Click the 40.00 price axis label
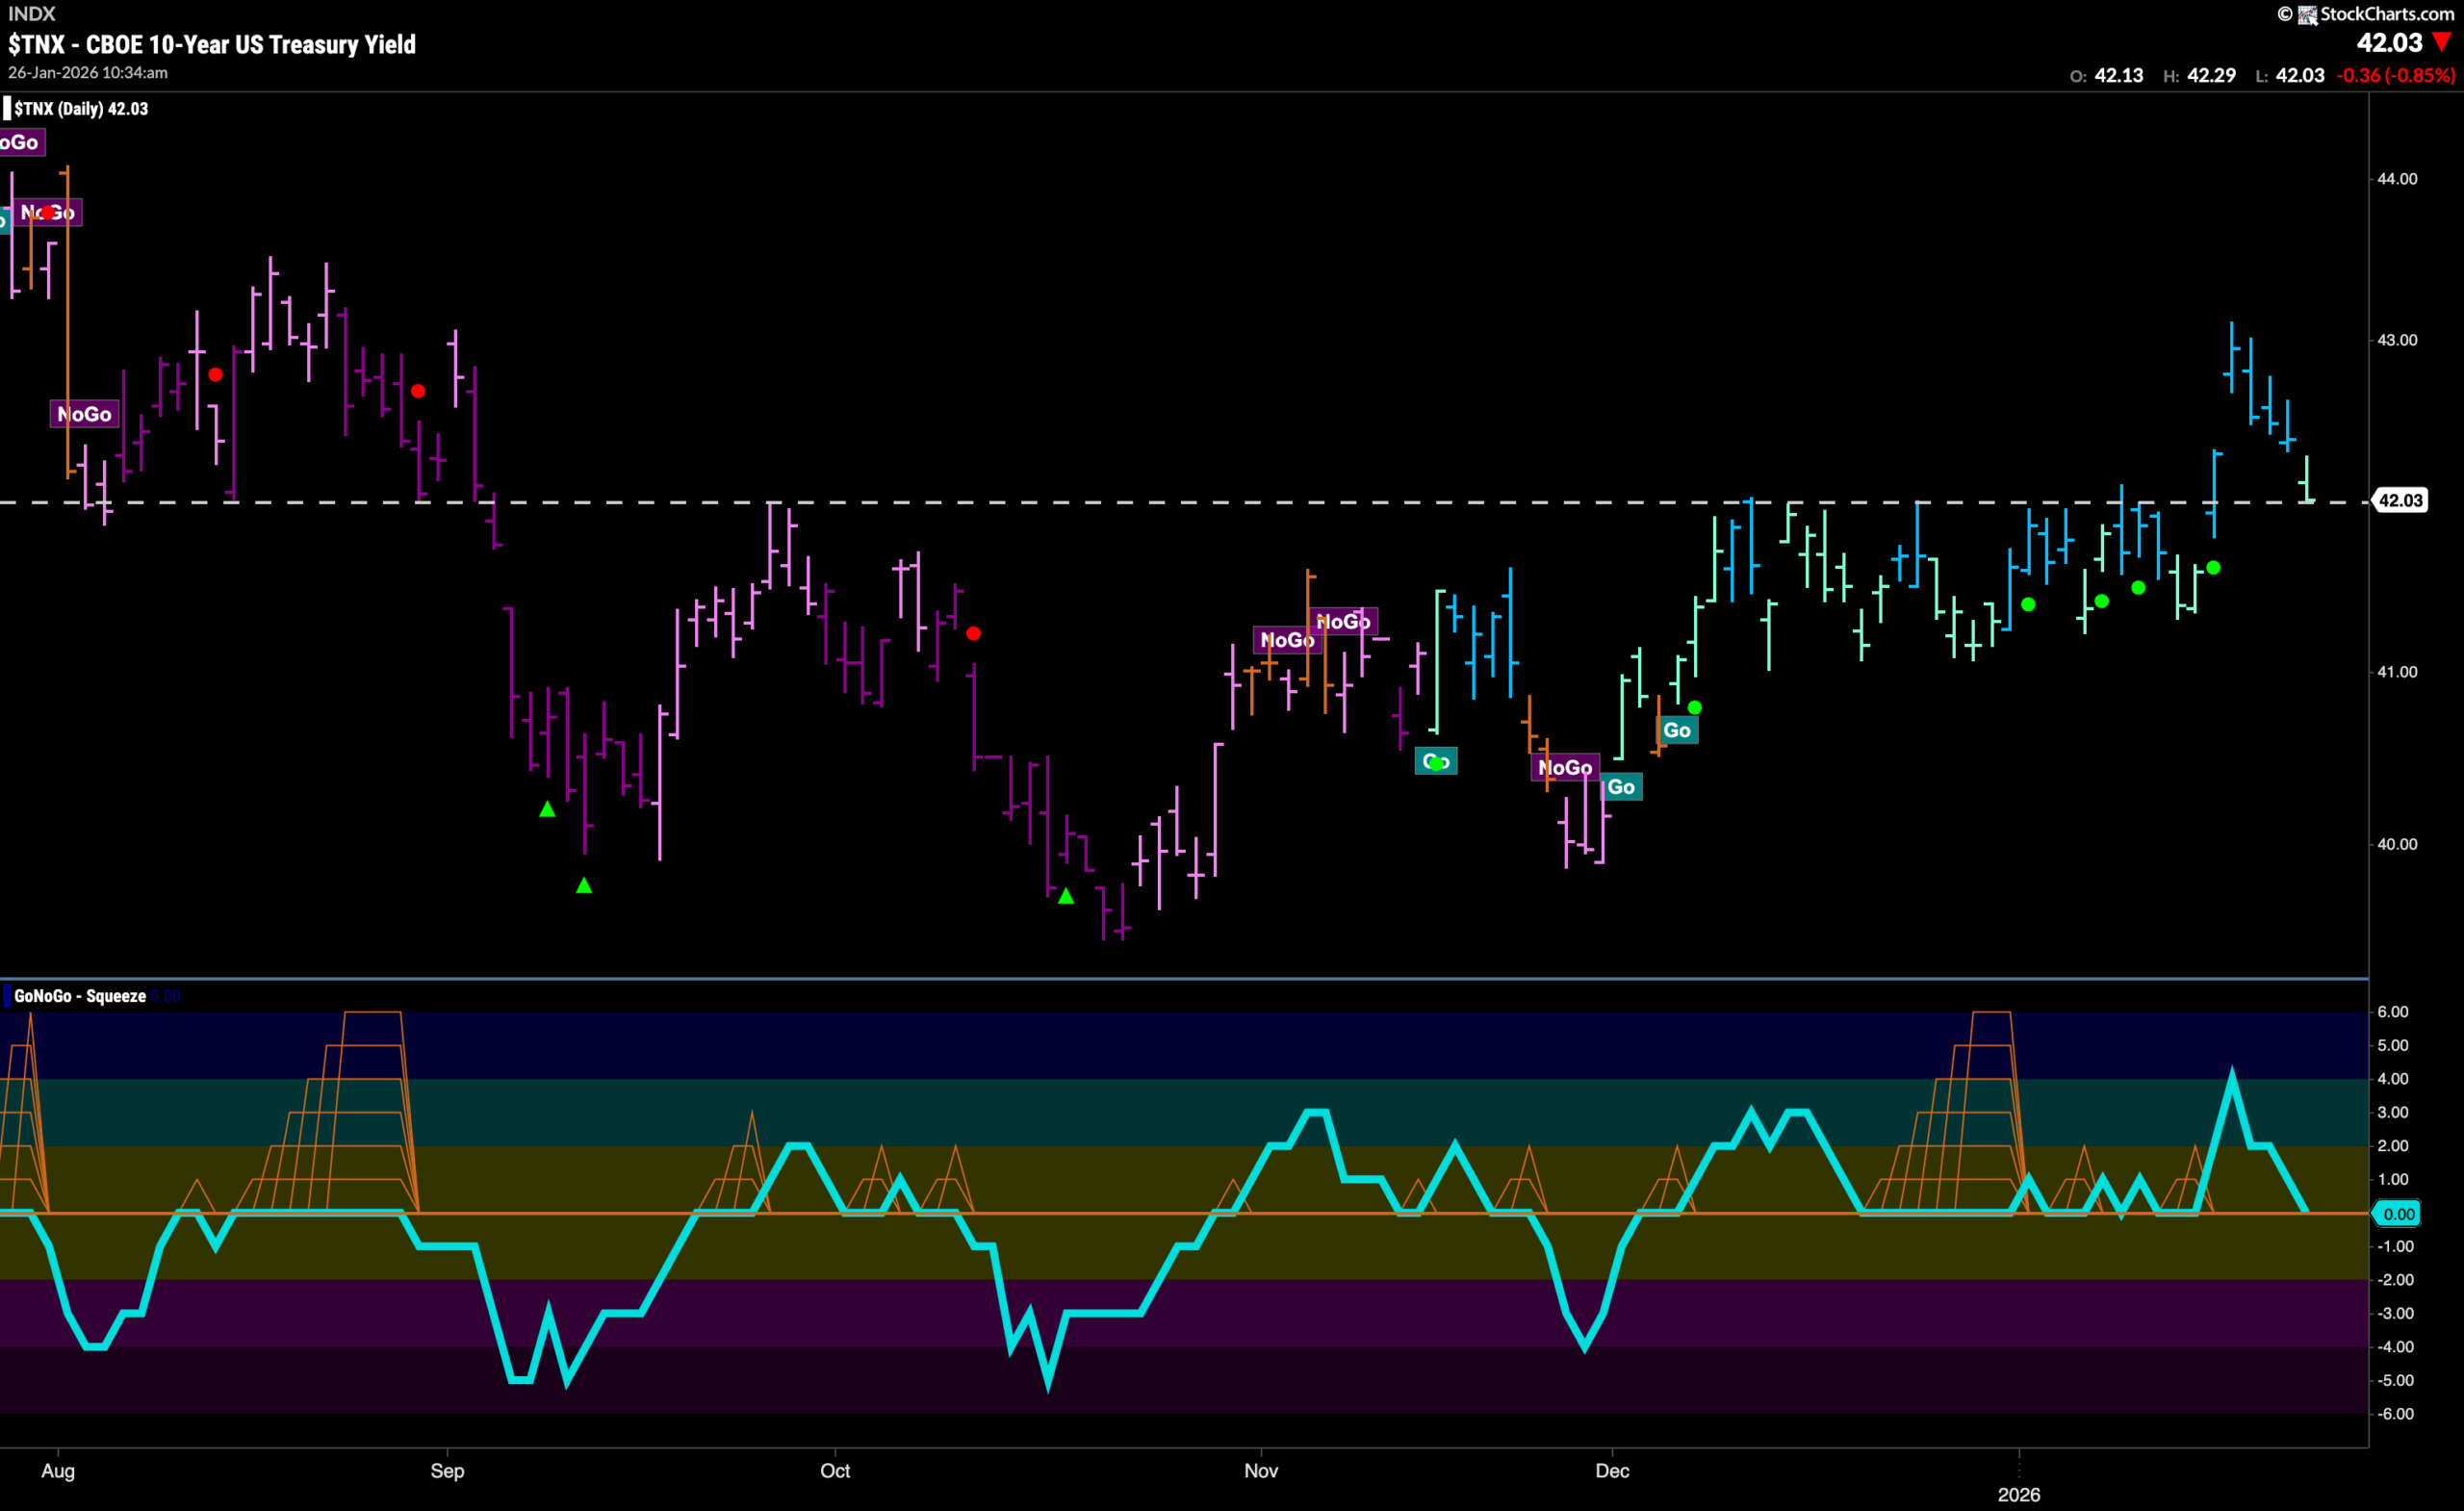 click(2397, 844)
